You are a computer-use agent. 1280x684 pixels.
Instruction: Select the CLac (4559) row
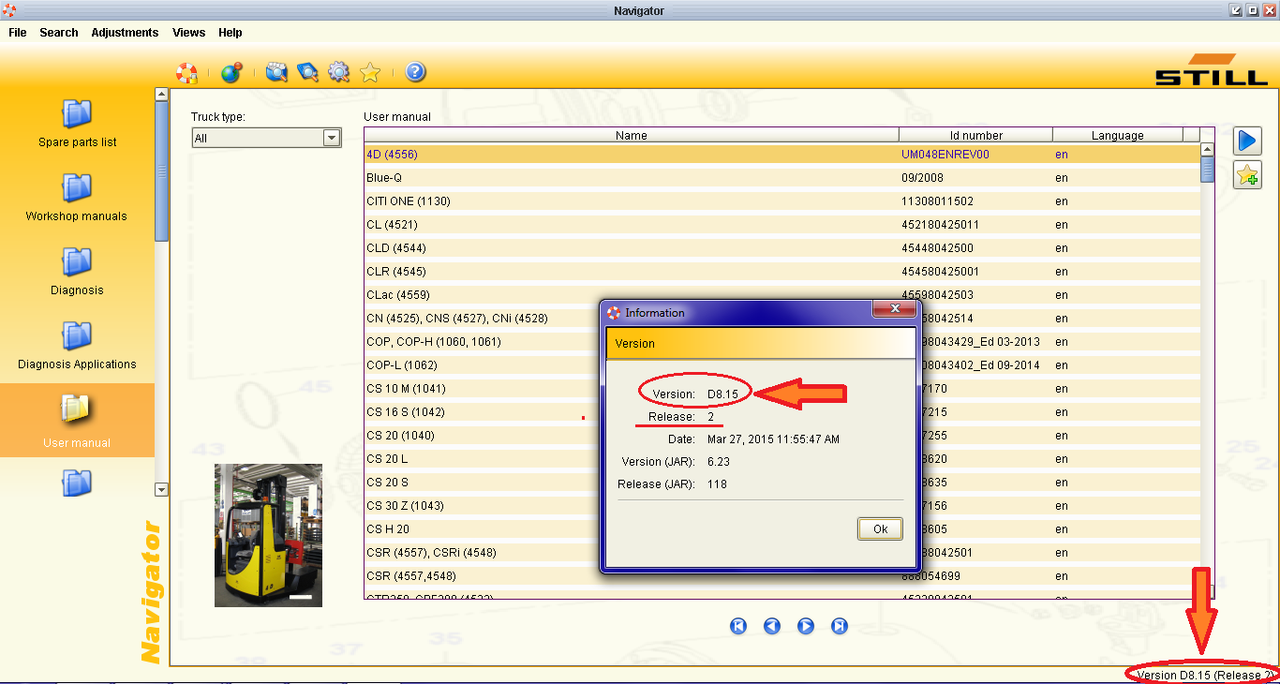[782, 295]
